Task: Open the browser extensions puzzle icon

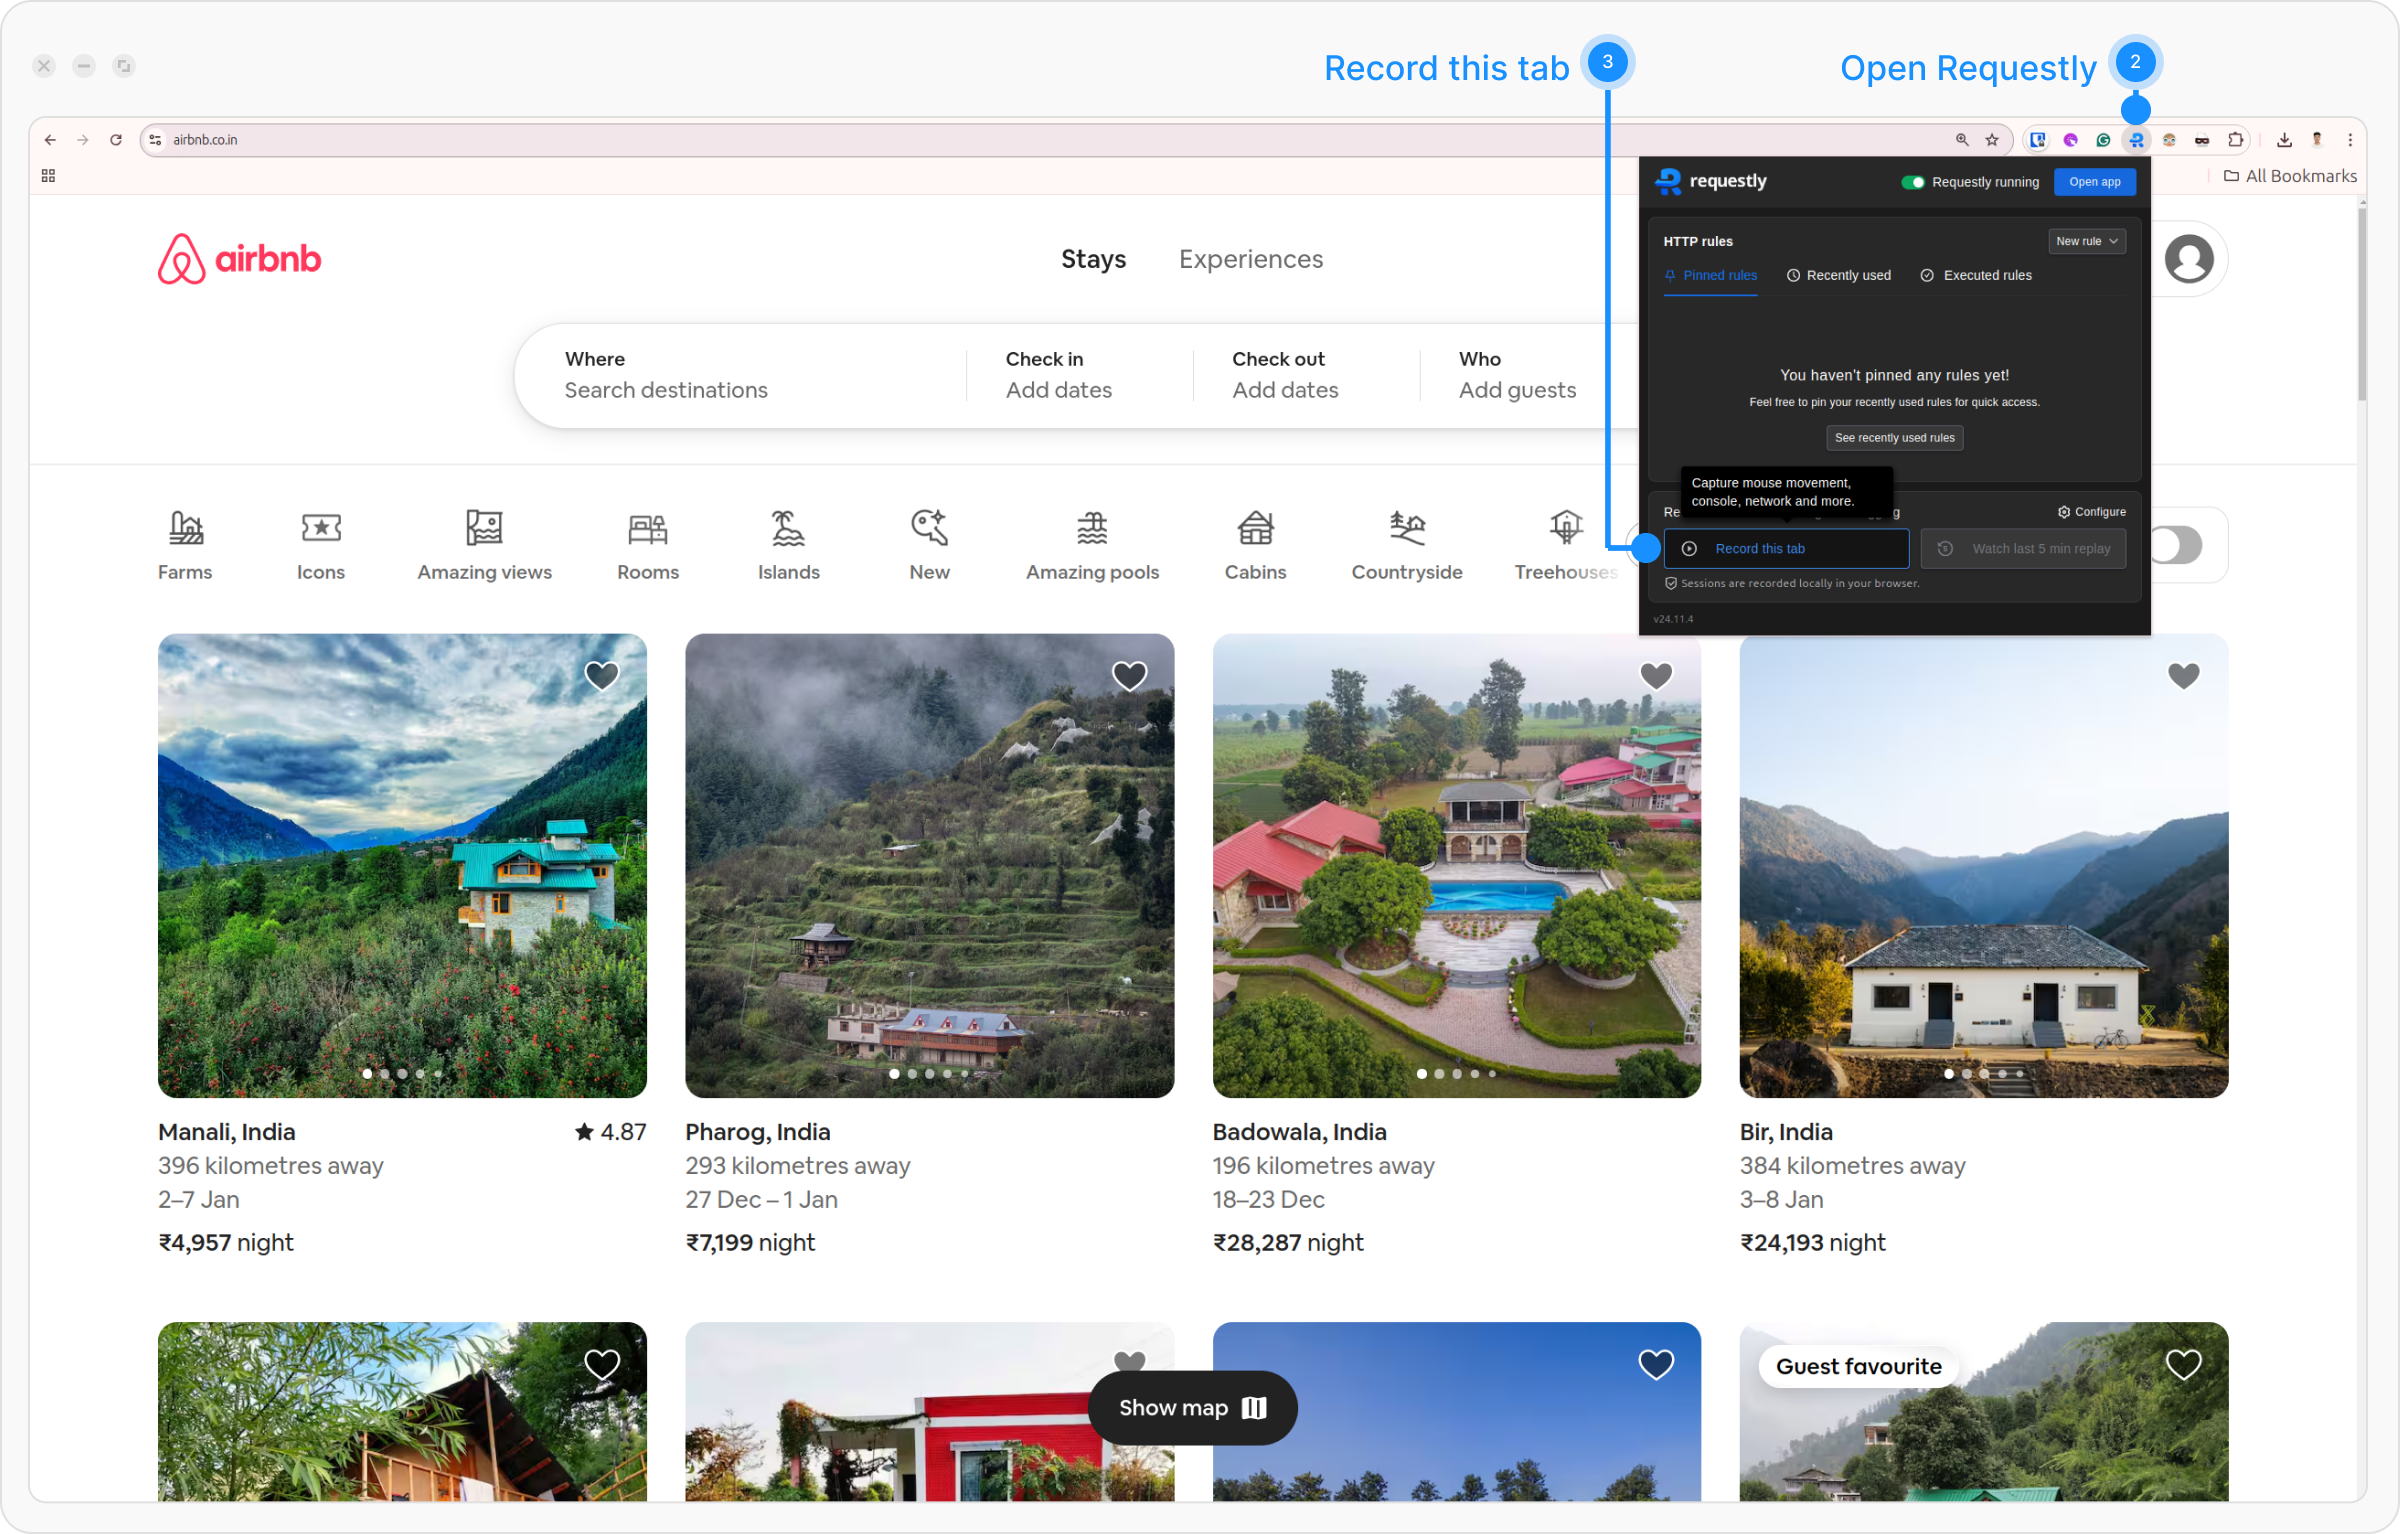Action: pos(2235,140)
